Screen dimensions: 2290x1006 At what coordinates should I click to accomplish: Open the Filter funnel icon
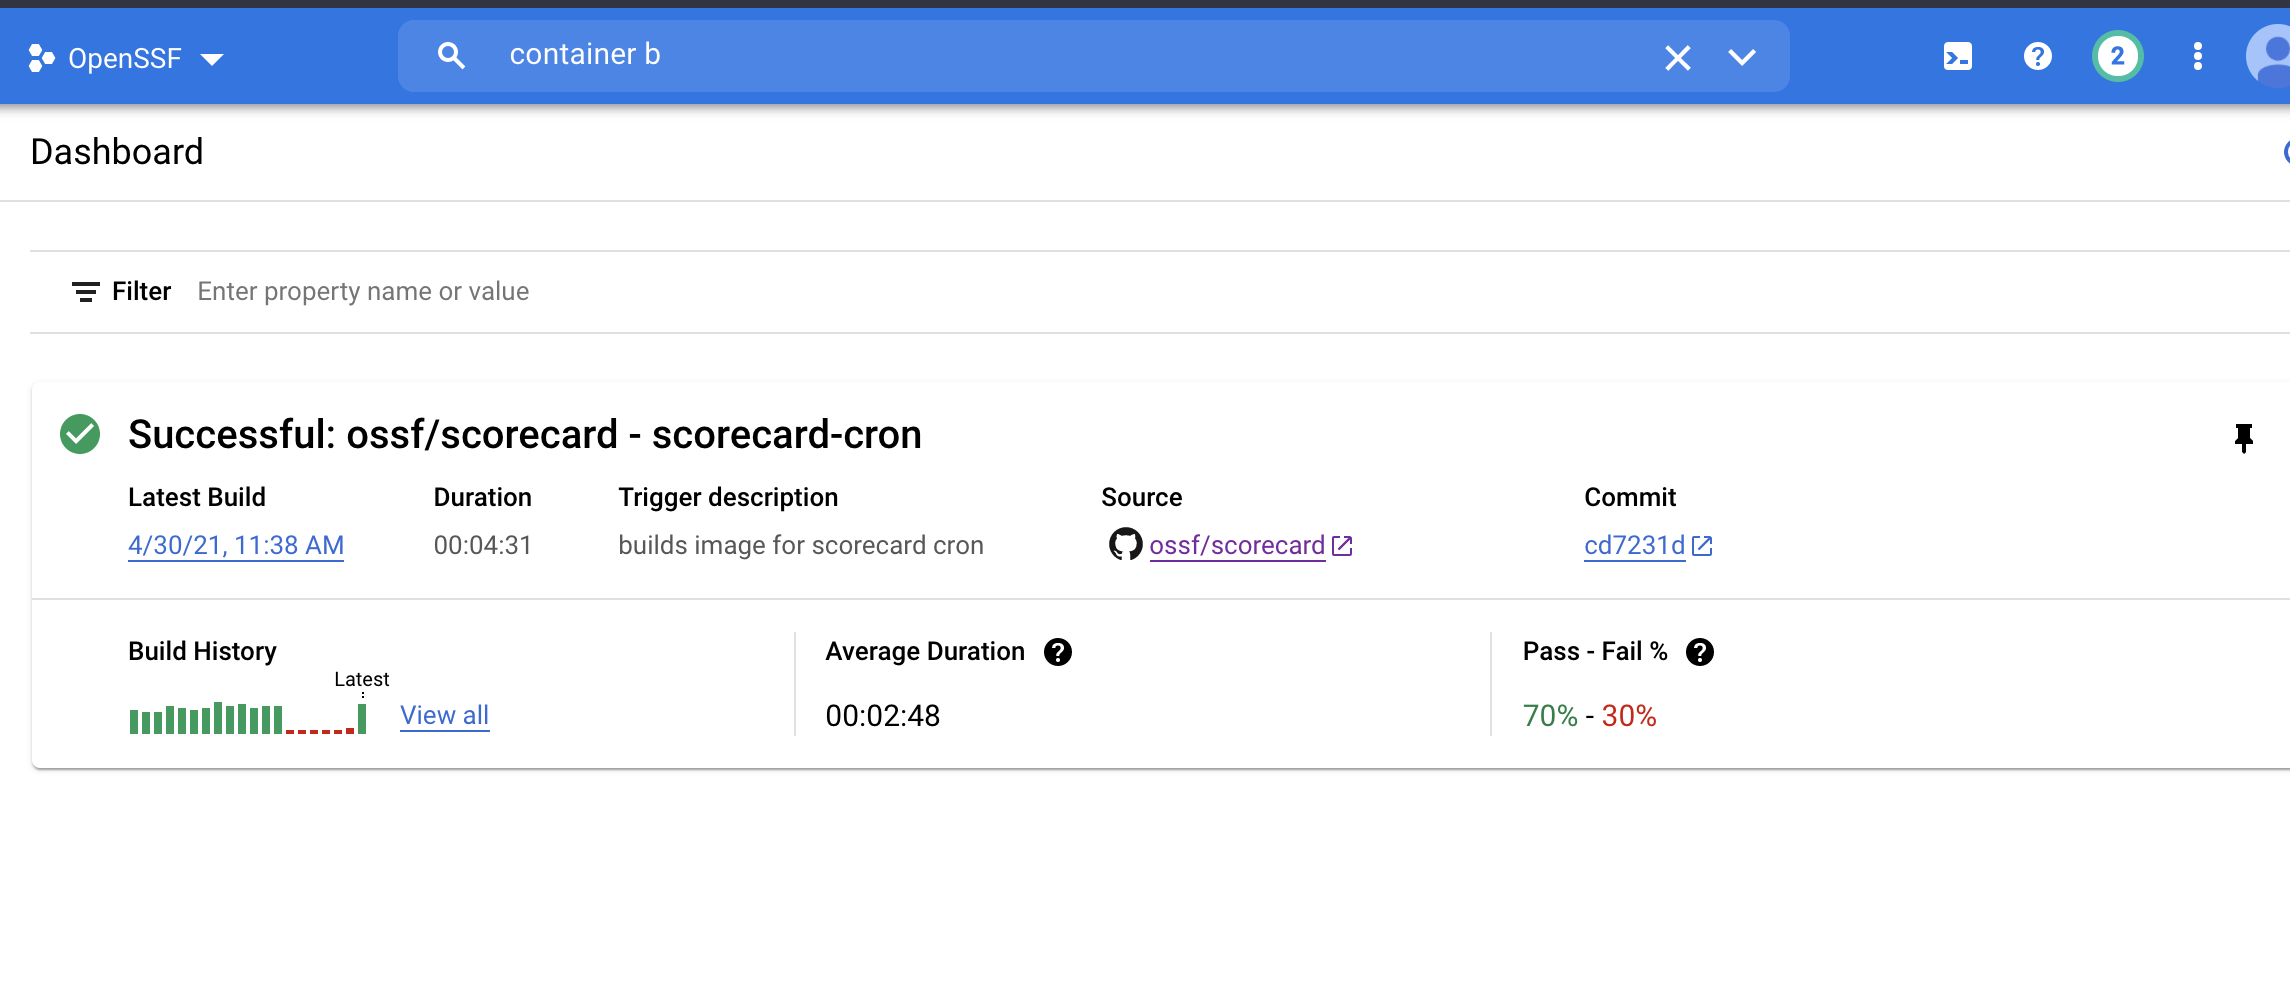(x=85, y=291)
